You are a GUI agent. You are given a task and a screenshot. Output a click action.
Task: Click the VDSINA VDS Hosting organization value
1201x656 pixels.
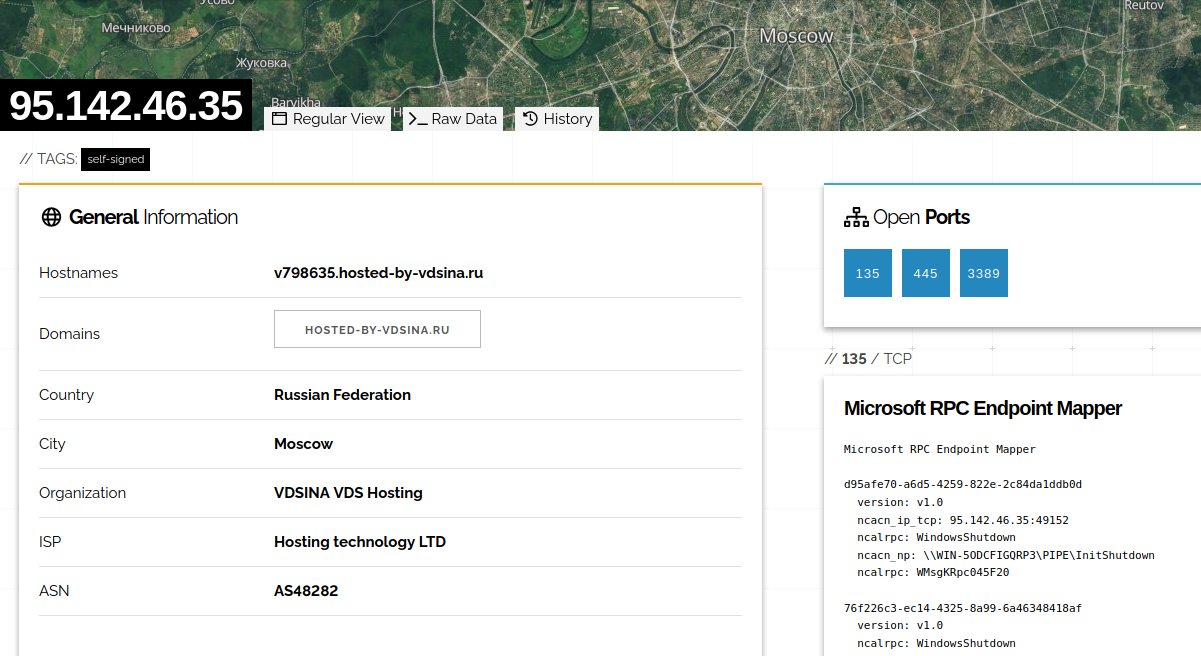[348, 493]
